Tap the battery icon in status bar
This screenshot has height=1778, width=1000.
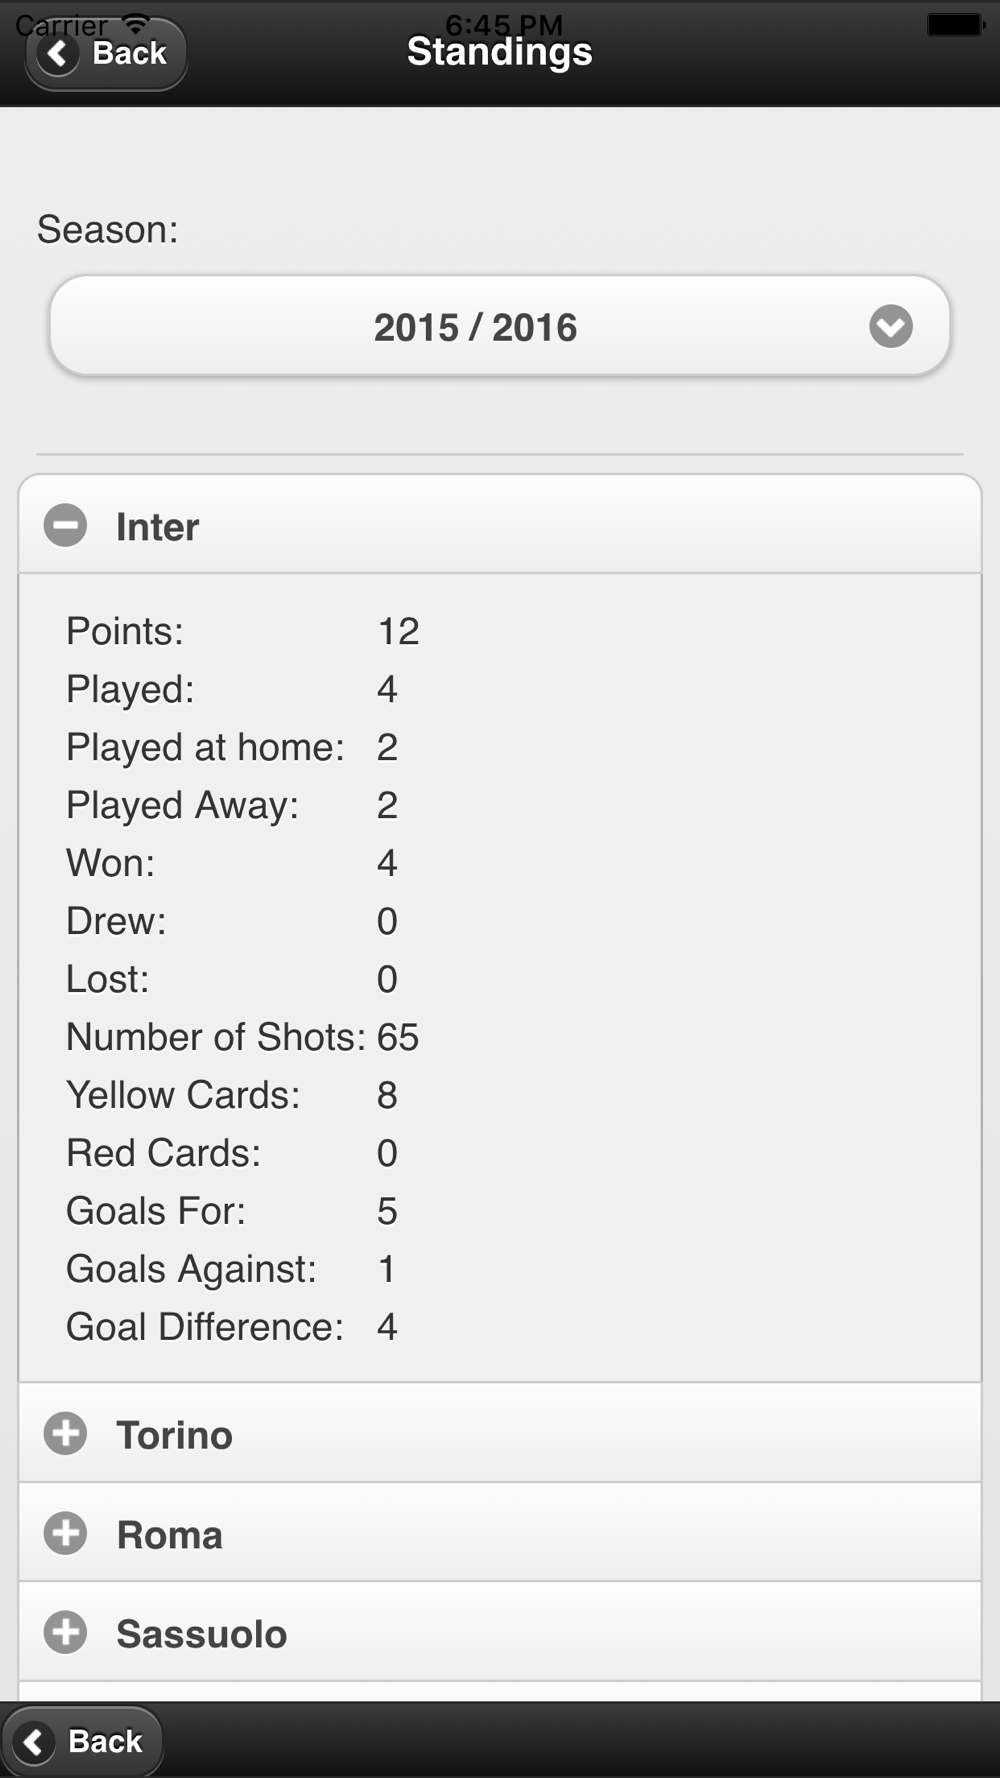point(955,23)
